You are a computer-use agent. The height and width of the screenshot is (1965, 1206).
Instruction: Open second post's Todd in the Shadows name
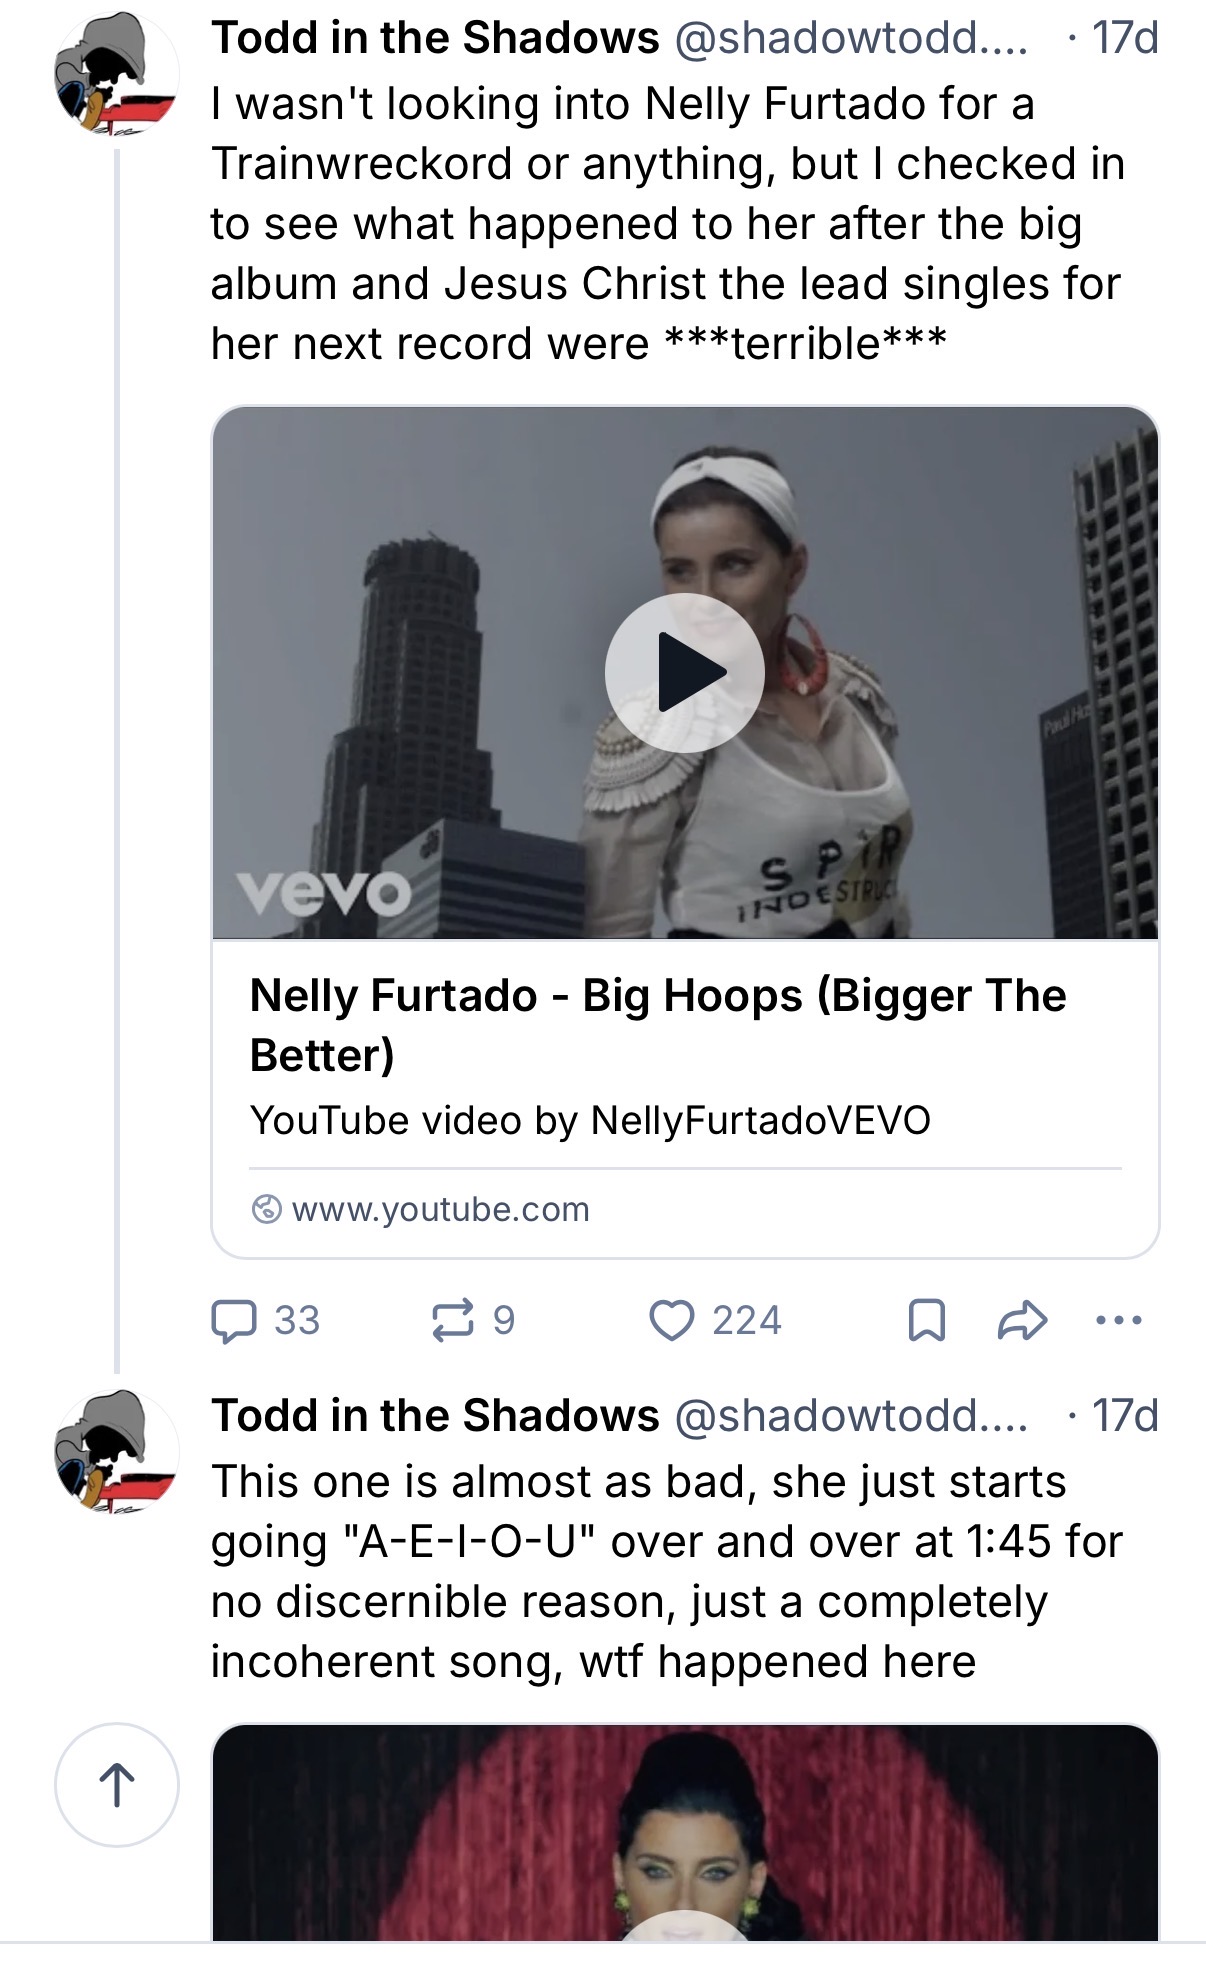coord(435,1416)
